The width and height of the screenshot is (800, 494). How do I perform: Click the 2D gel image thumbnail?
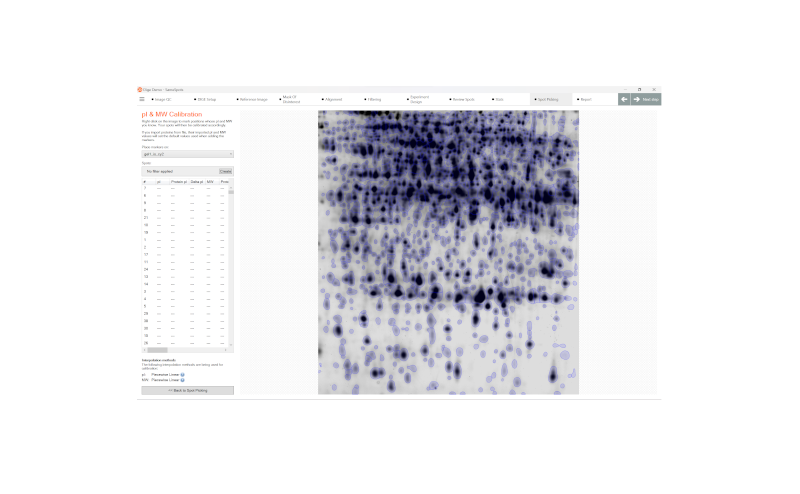click(448, 252)
